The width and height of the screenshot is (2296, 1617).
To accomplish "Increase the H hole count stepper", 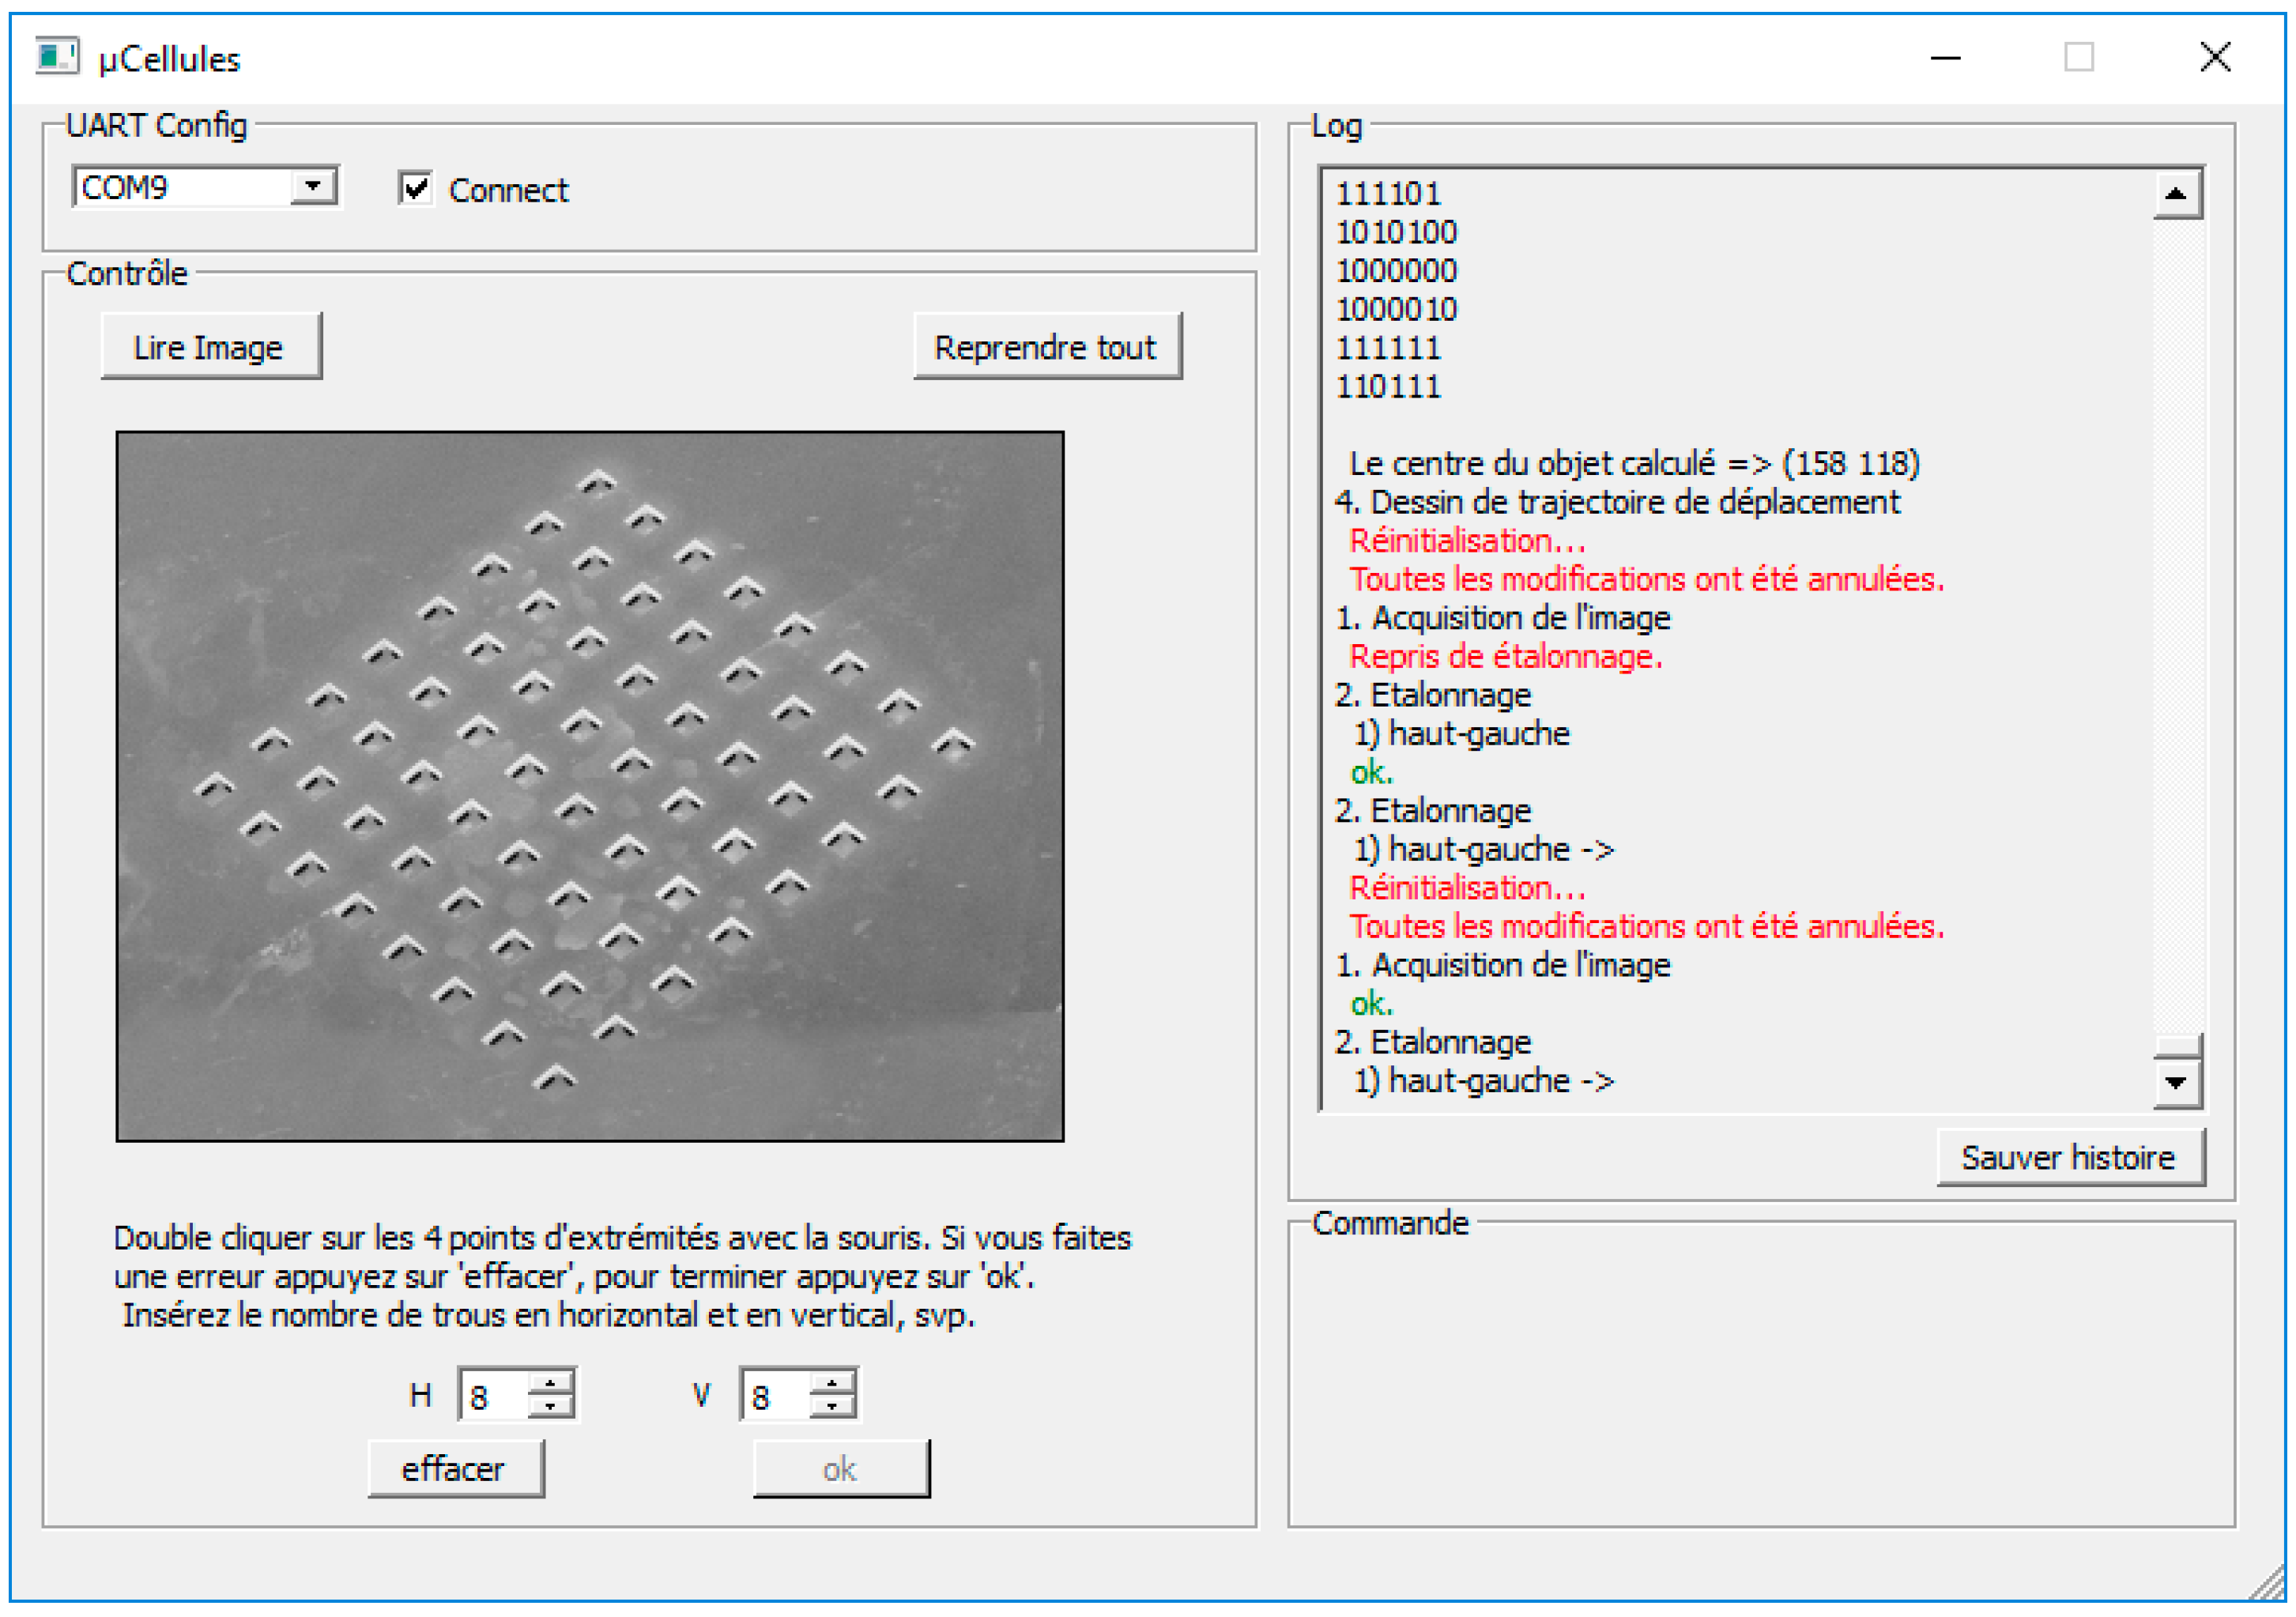I will 550,1383.
